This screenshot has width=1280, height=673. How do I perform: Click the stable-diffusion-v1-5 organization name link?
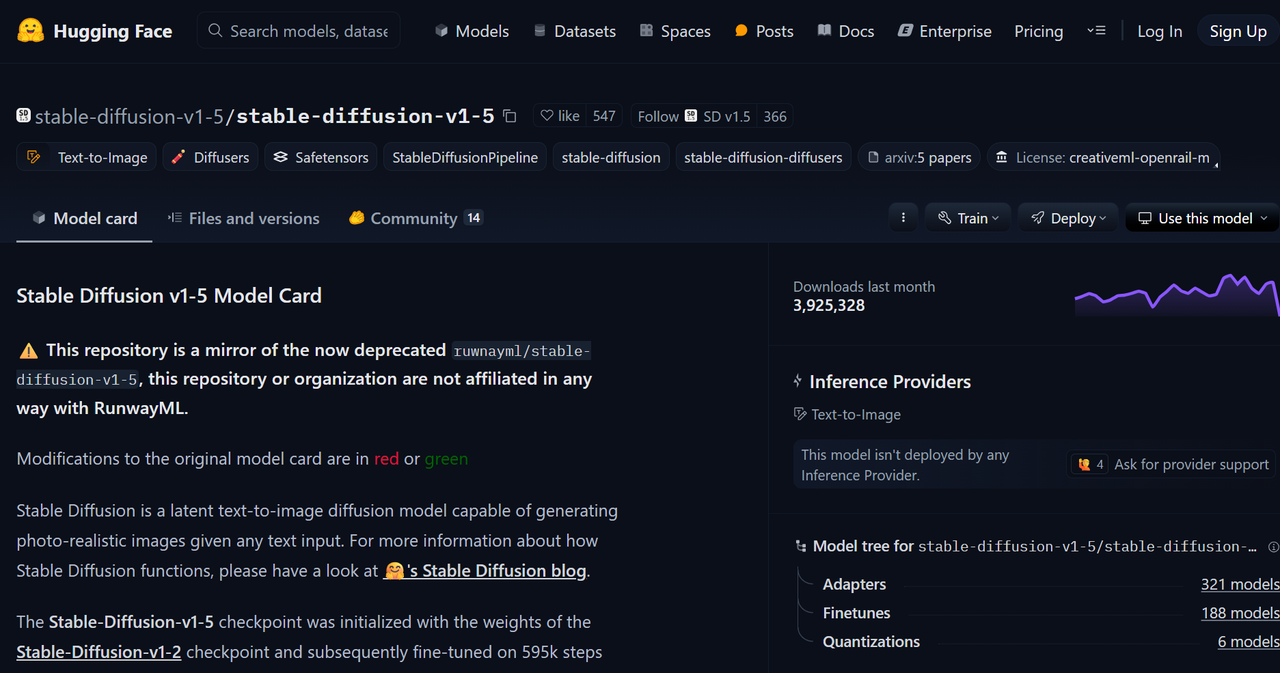click(129, 116)
